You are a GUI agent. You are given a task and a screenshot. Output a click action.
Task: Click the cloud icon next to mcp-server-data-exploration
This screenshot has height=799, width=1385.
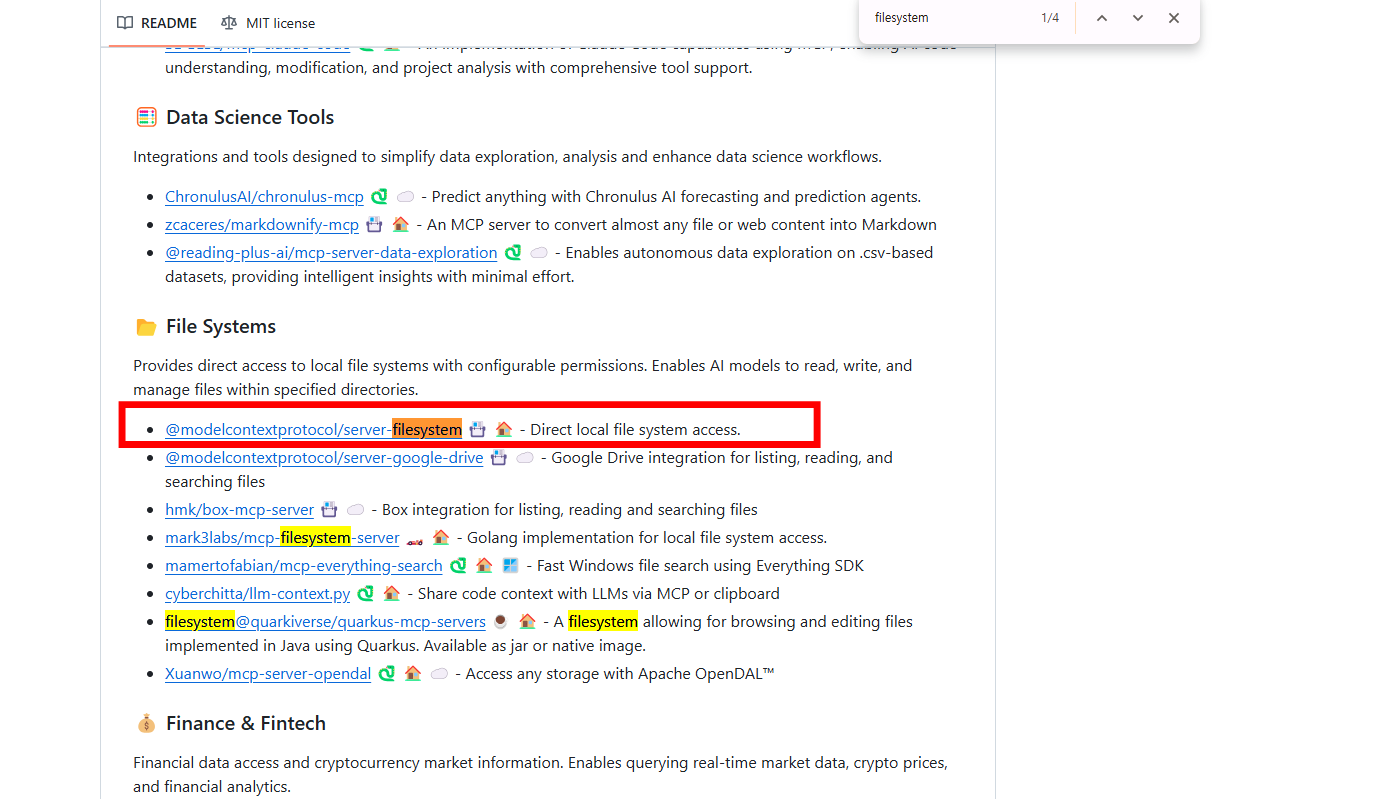(539, 253)
